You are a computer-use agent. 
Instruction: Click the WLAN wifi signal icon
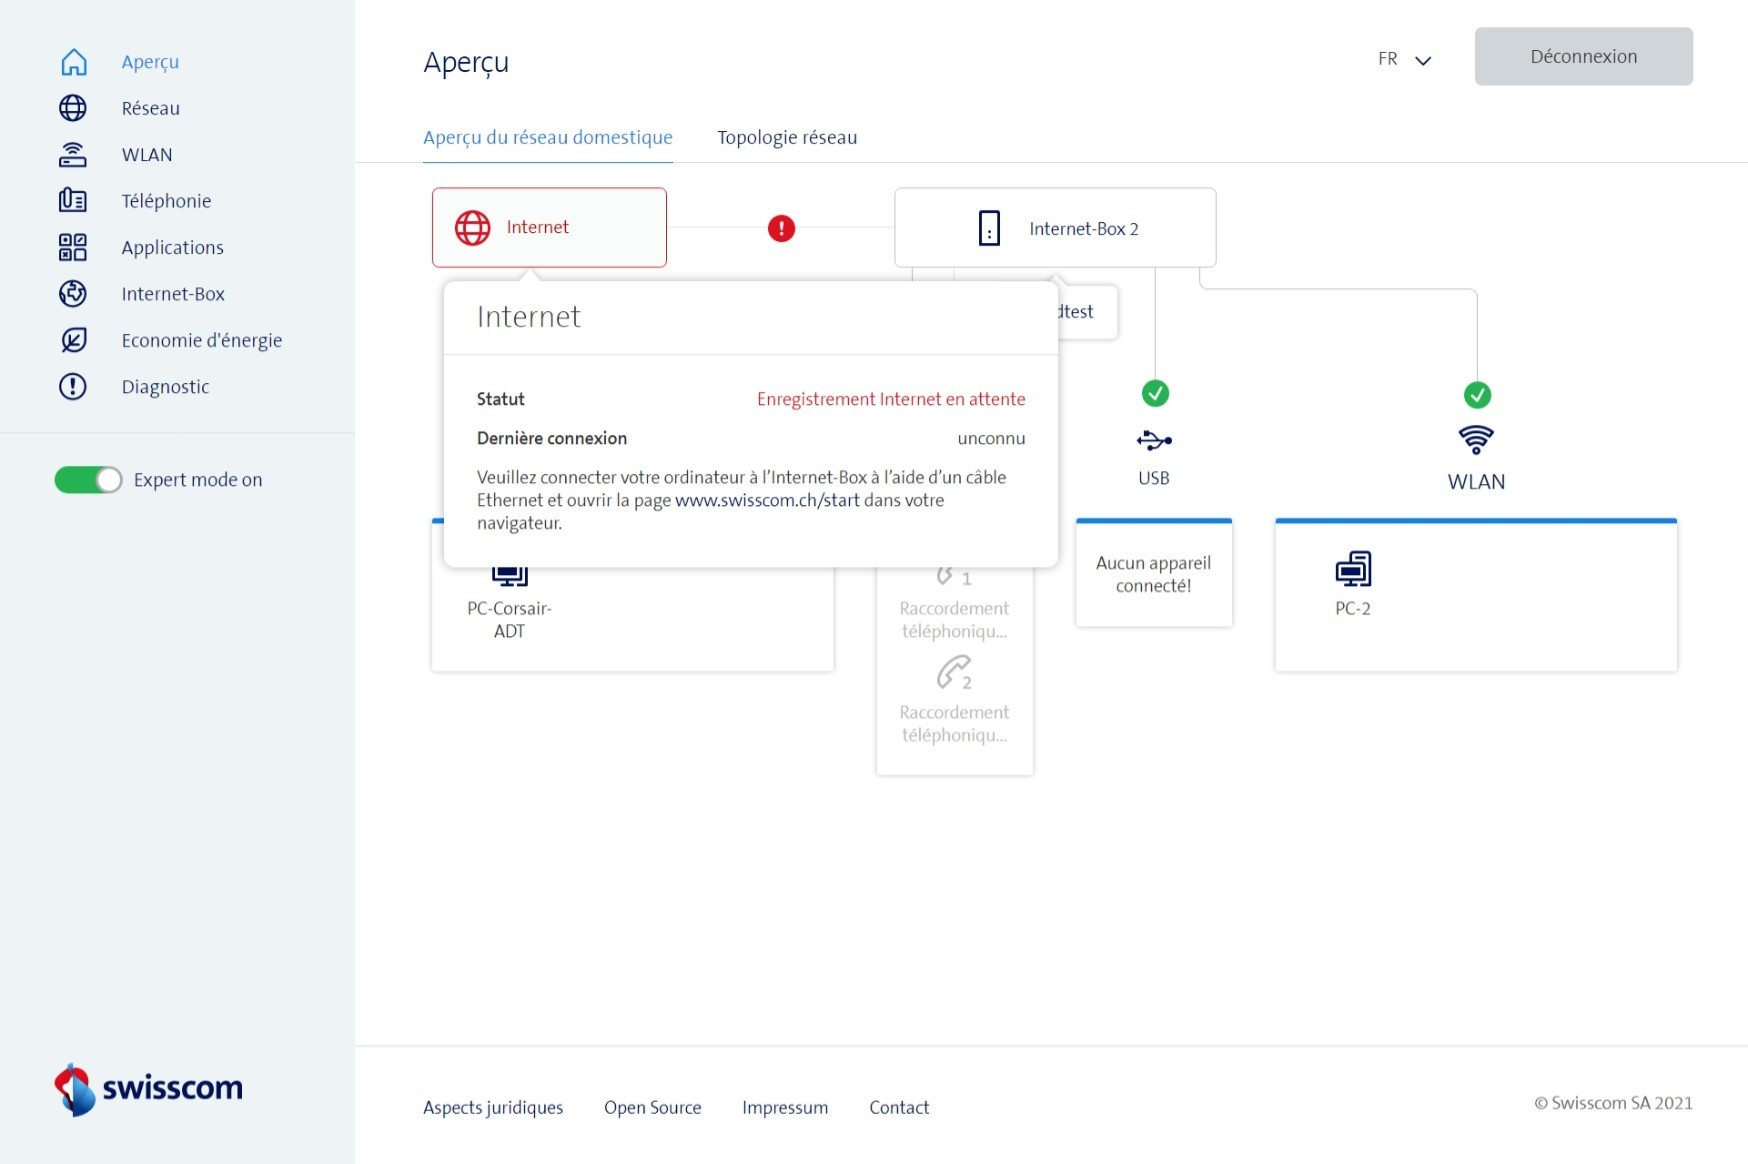(x=1476, y=439)
